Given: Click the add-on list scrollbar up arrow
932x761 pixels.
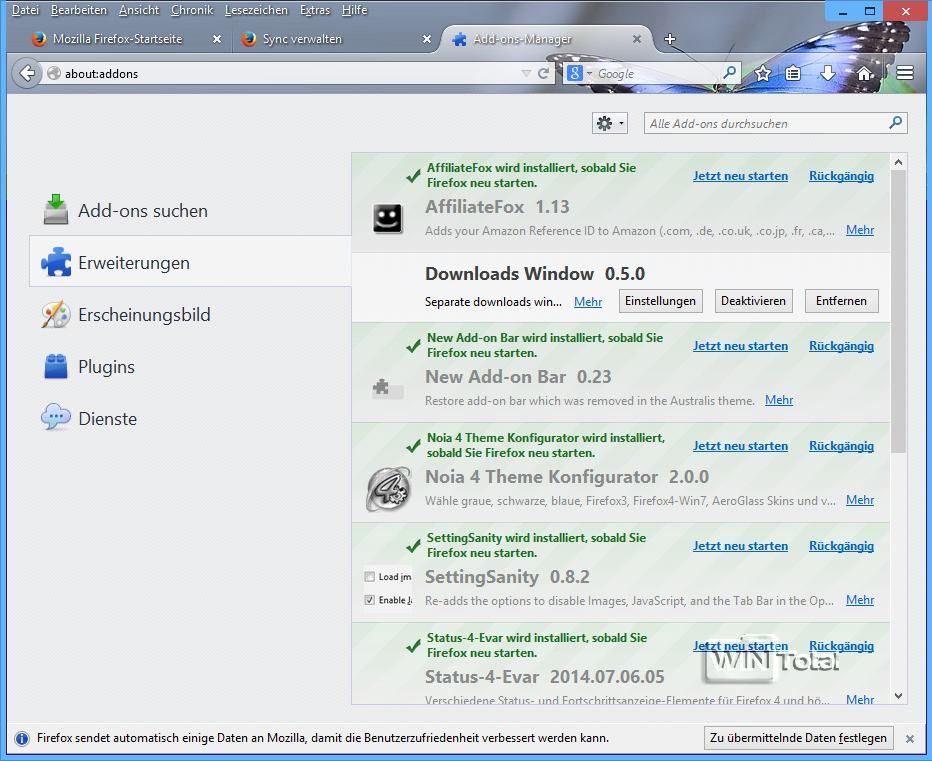Looking at the screenshot, I should (x=898, y=162).
